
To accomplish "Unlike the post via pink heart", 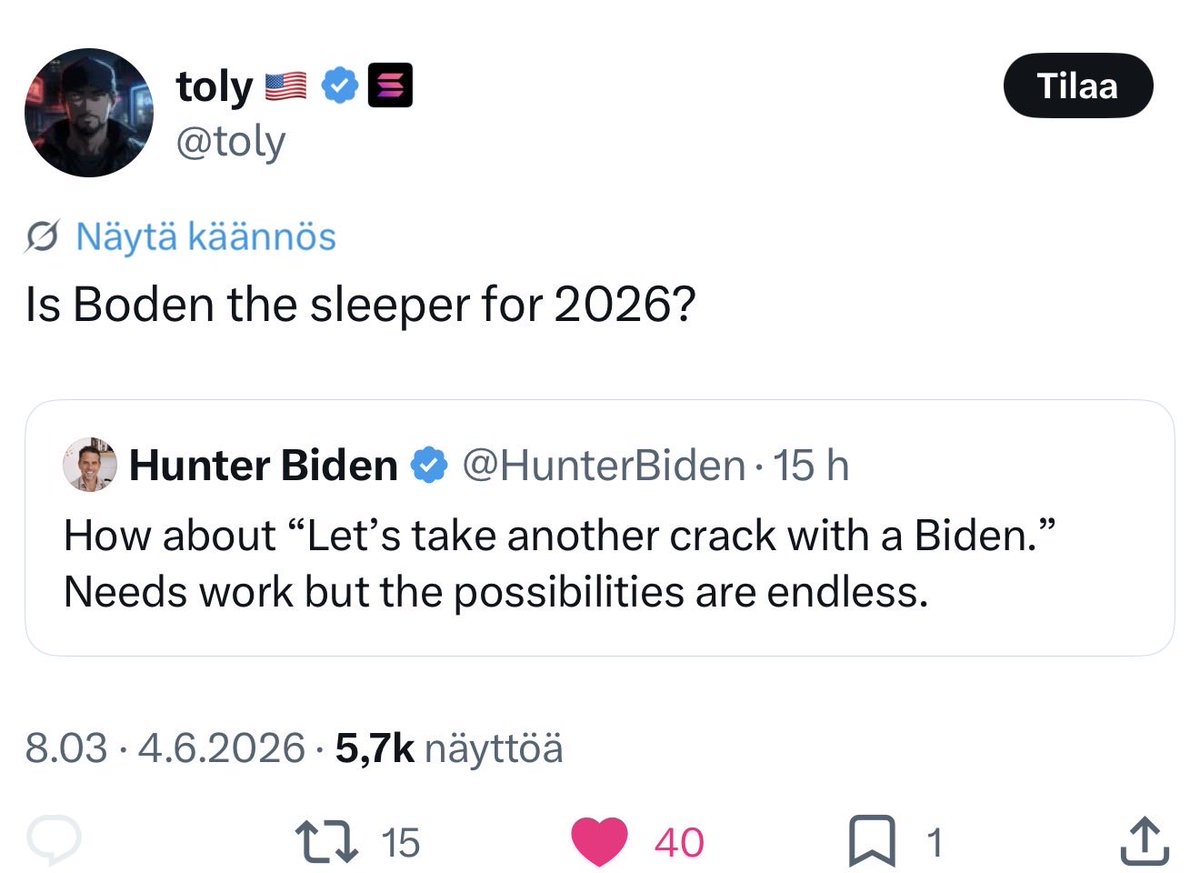I will tap(599, 841).
